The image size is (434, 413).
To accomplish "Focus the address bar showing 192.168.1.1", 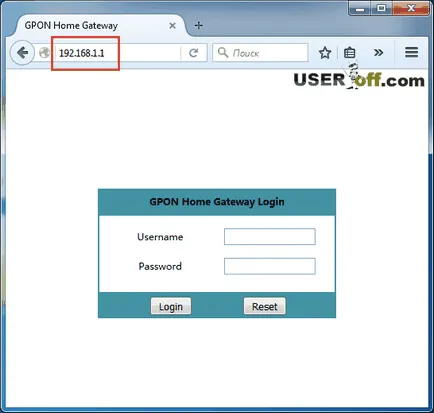I will point(118,53).
